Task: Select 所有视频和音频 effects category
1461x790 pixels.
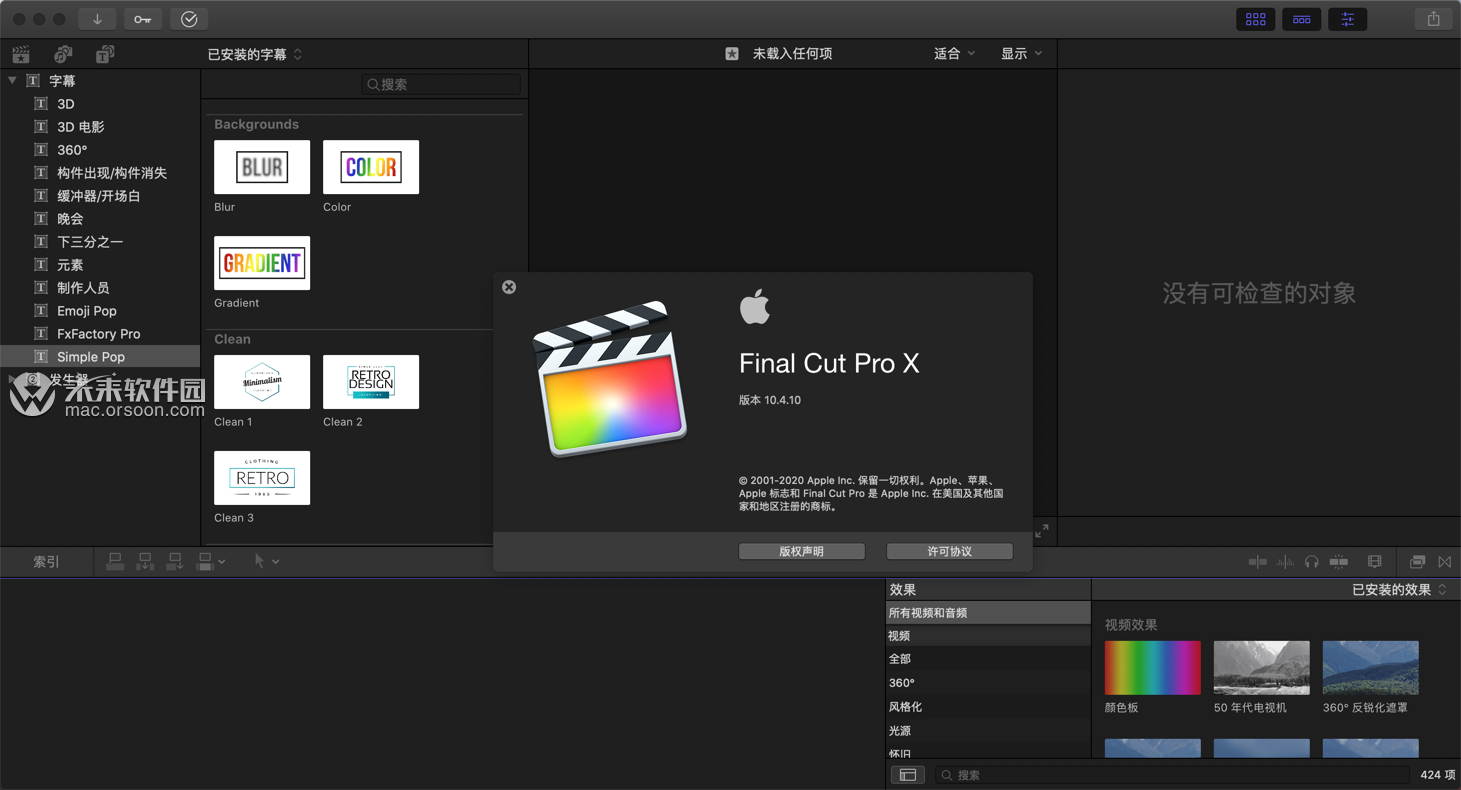Action: (988, 613)
